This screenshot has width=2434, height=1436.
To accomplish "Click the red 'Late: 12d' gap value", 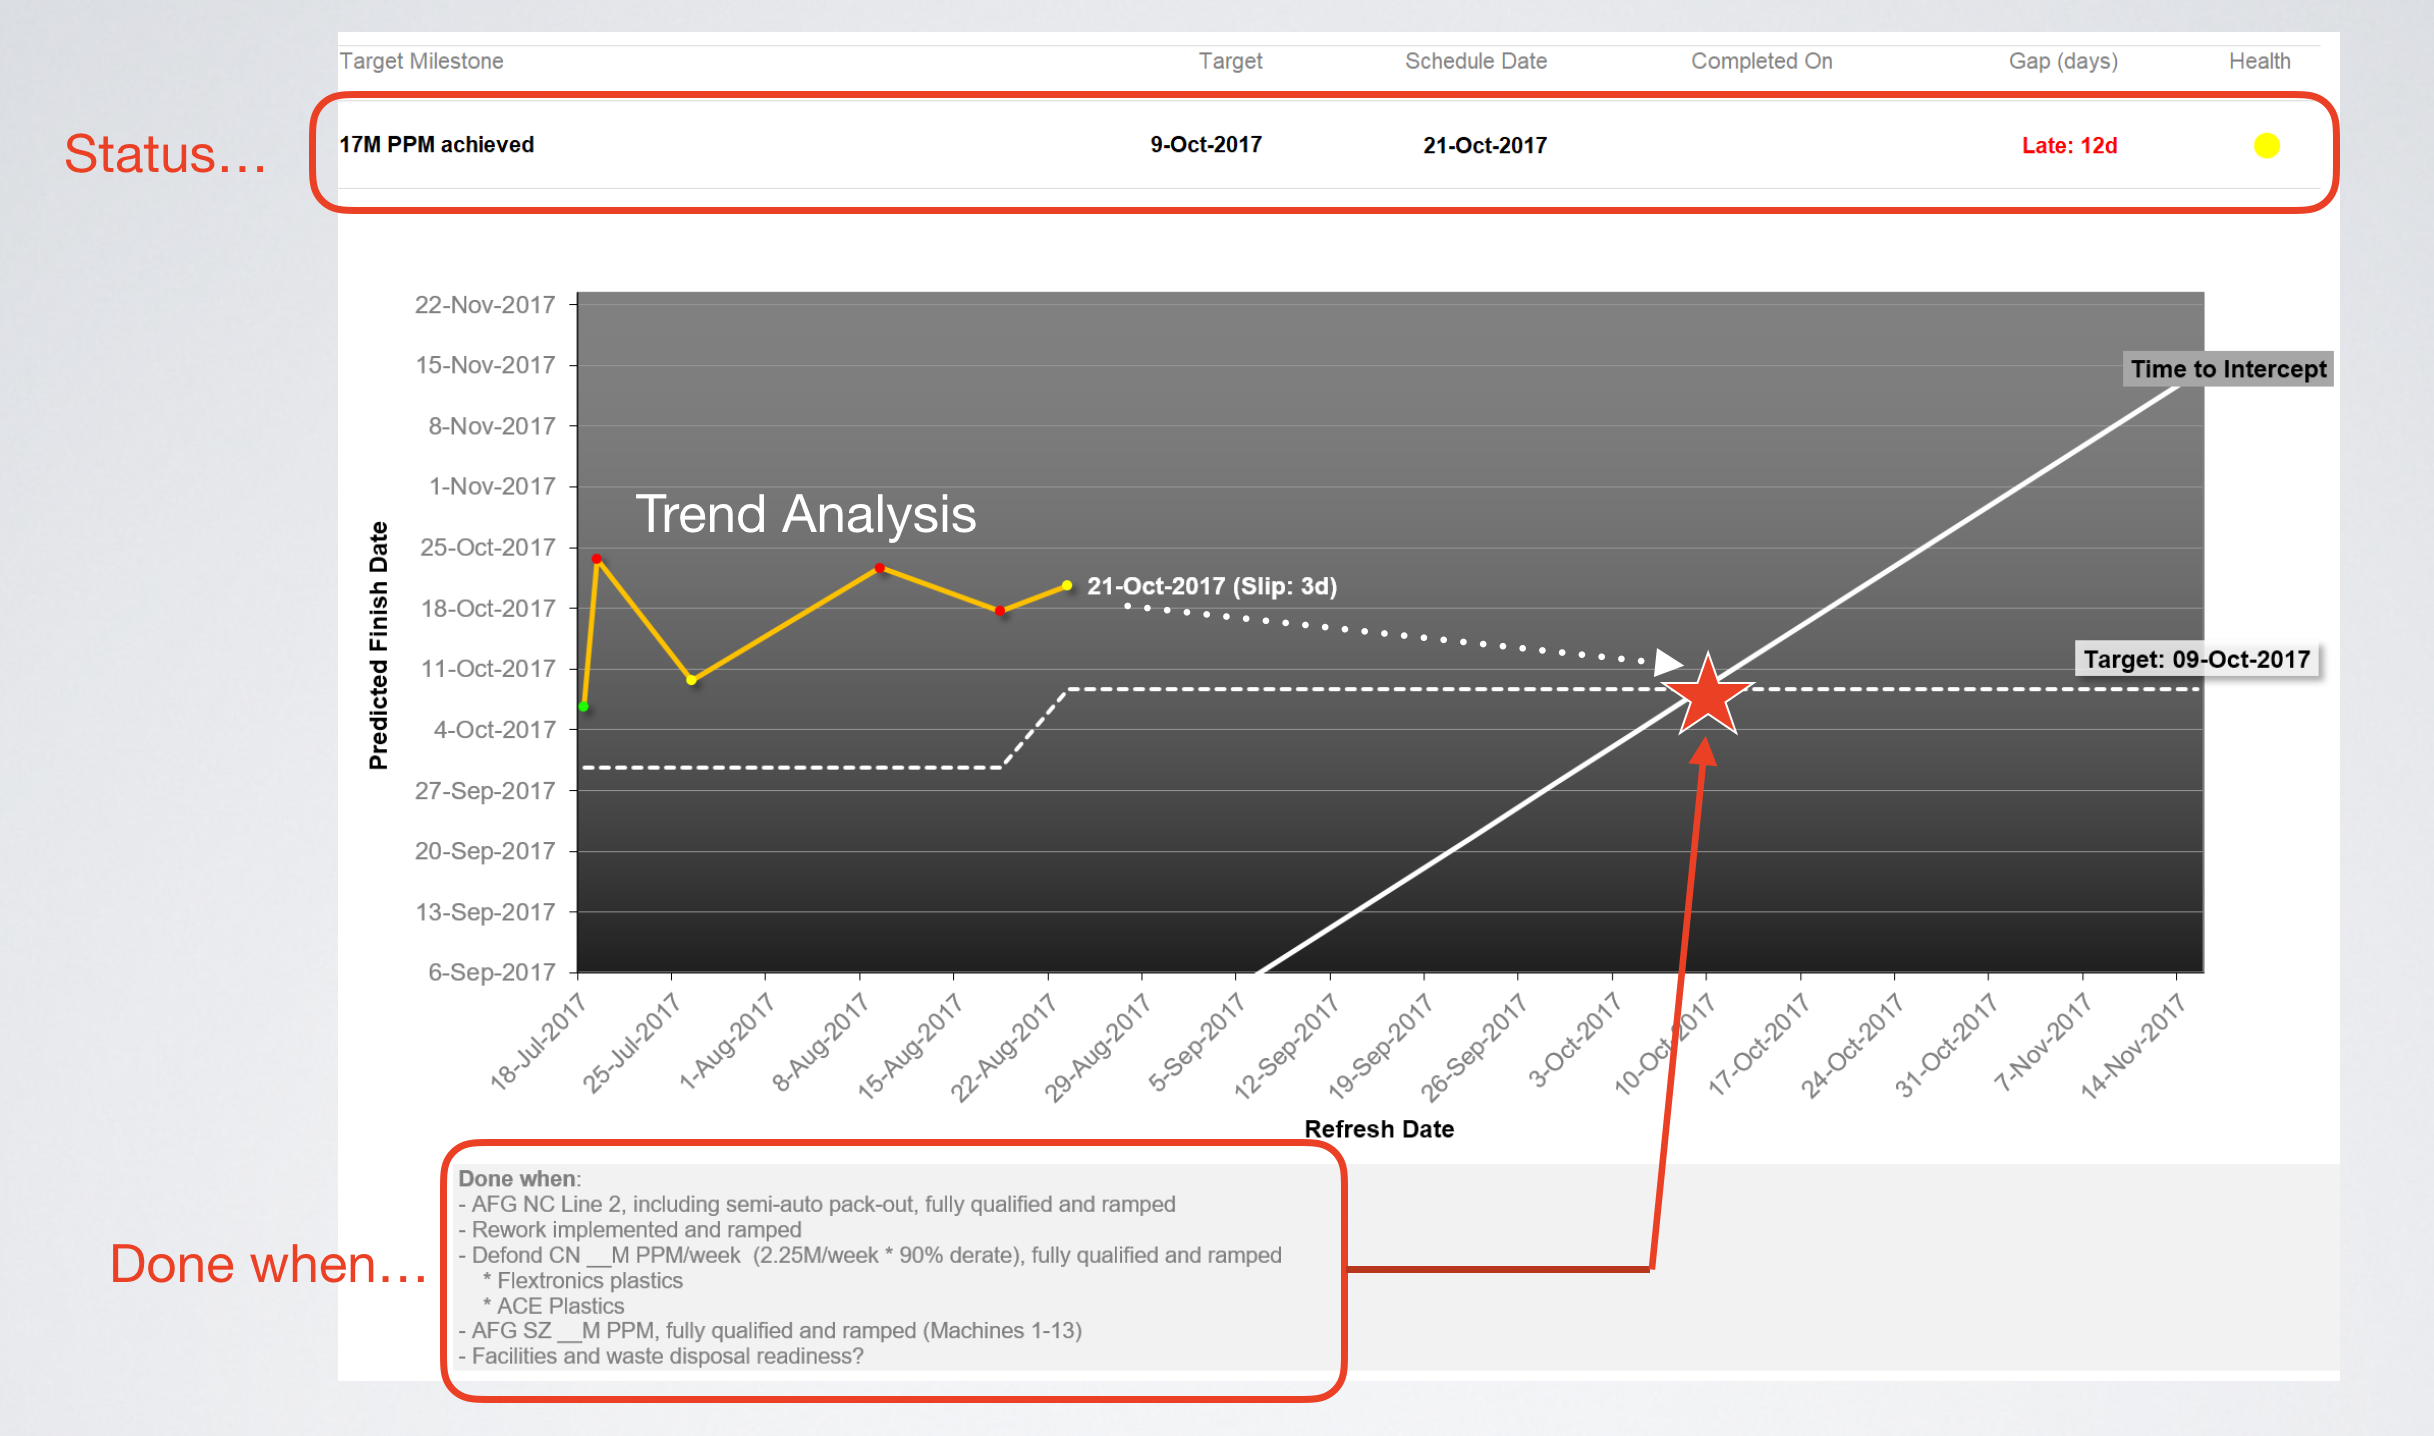I will coord(2069,146).
